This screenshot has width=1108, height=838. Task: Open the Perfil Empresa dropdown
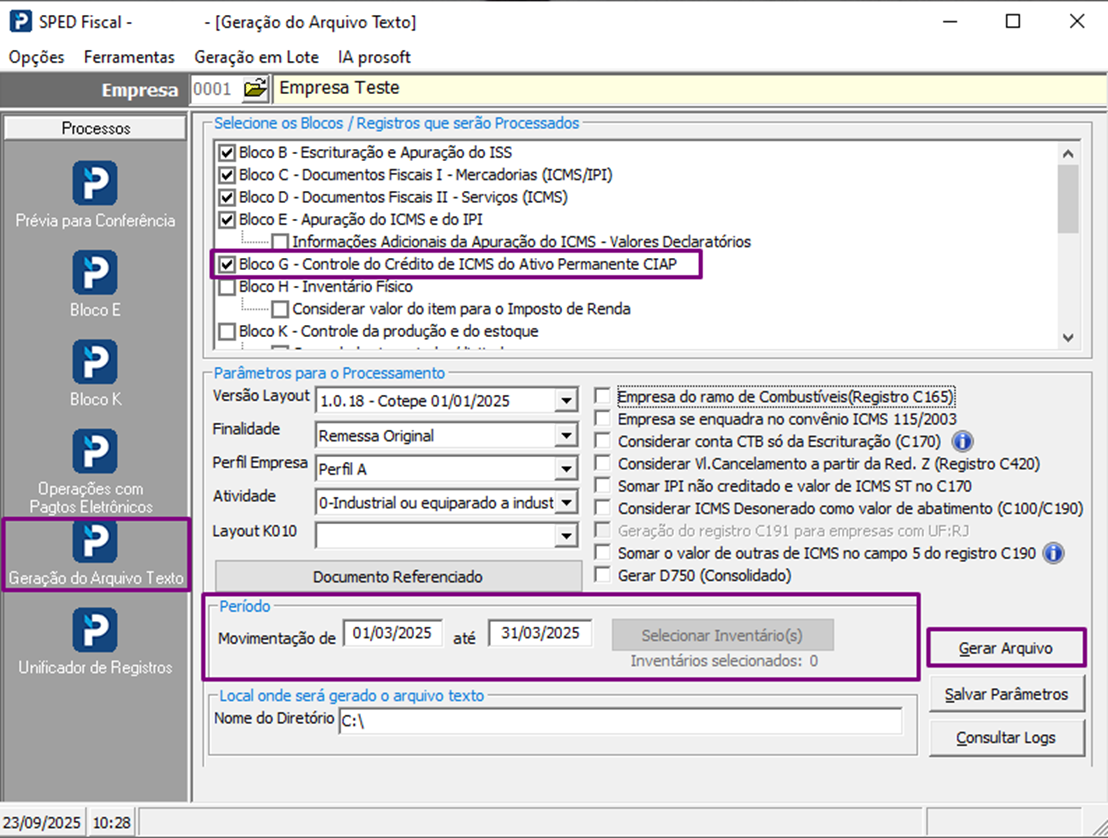coord(567,469)
